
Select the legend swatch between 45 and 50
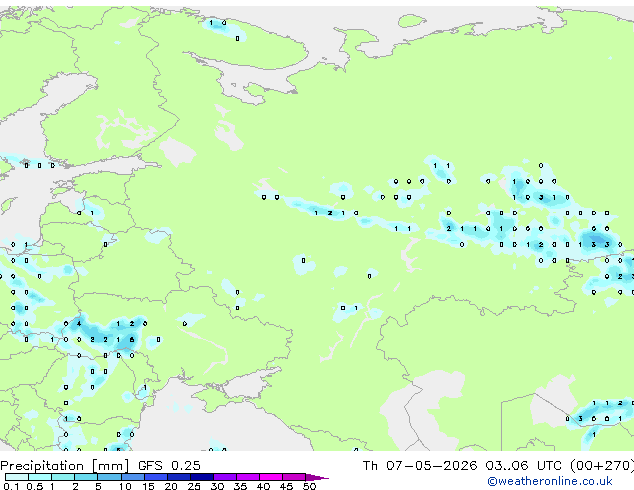pyautogui.click(x=294, y=477)
